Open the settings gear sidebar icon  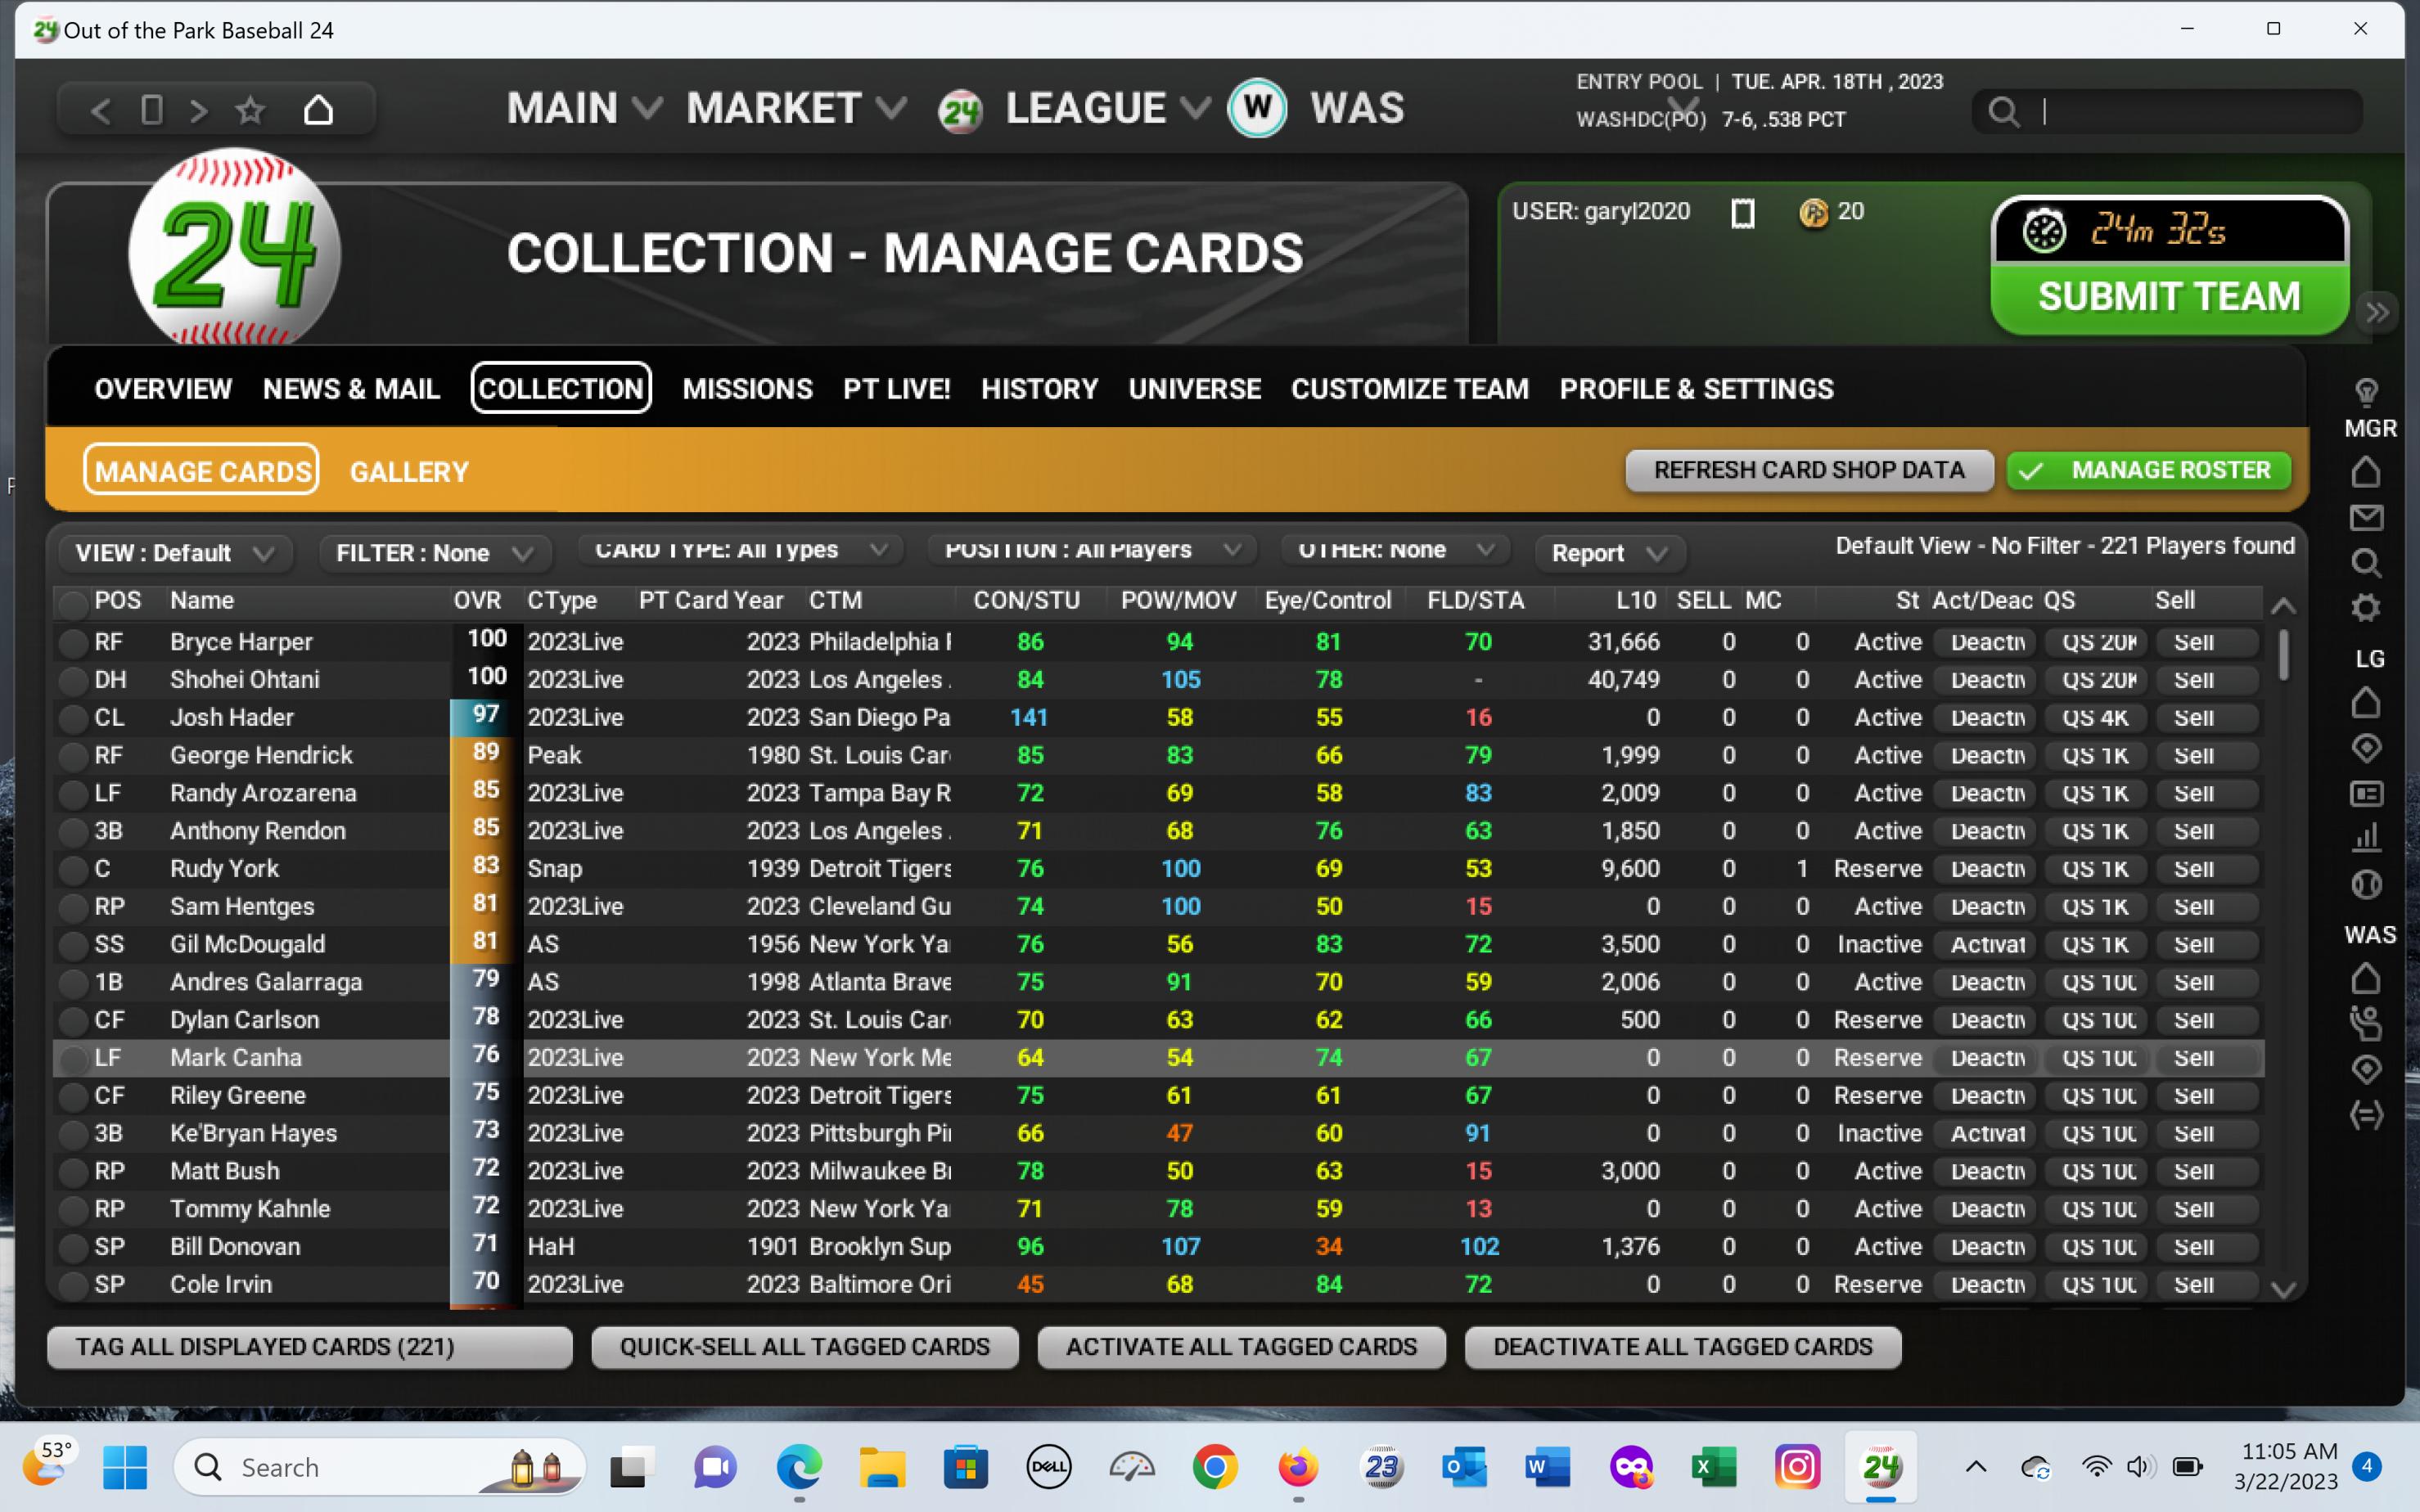click(x=2366, y=607)
